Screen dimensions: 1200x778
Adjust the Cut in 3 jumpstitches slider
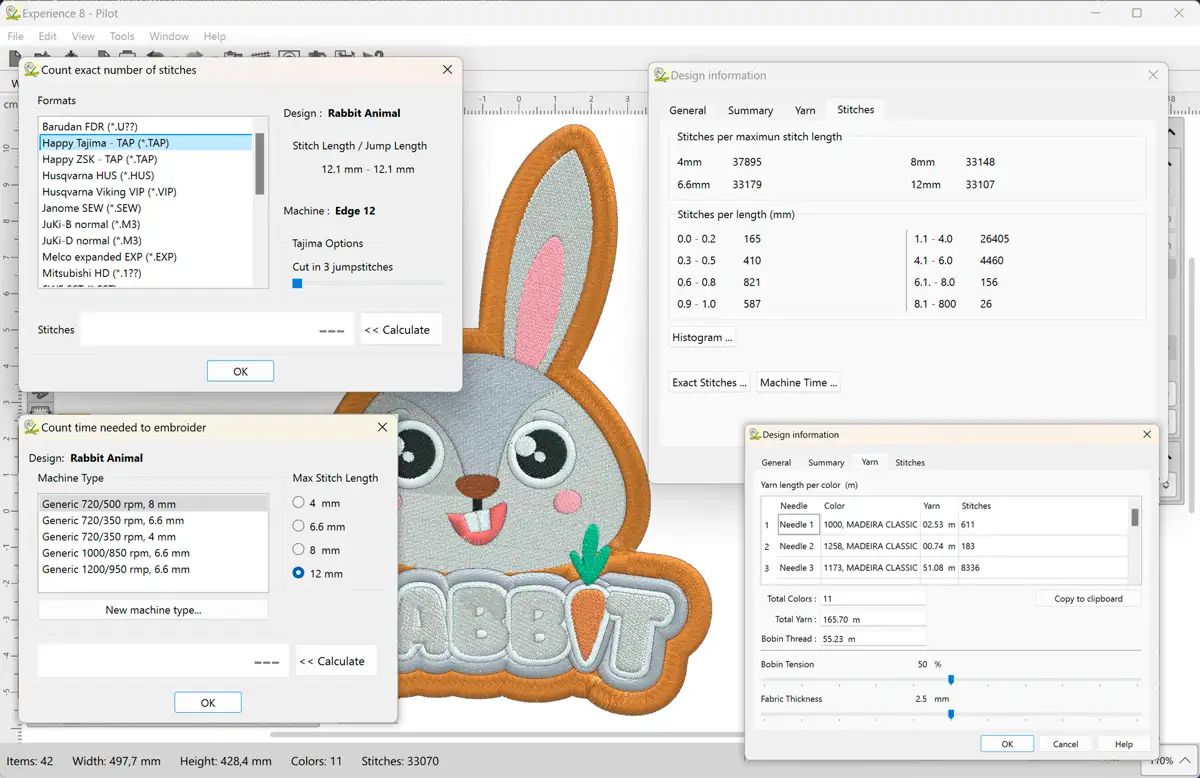point(297,284)
